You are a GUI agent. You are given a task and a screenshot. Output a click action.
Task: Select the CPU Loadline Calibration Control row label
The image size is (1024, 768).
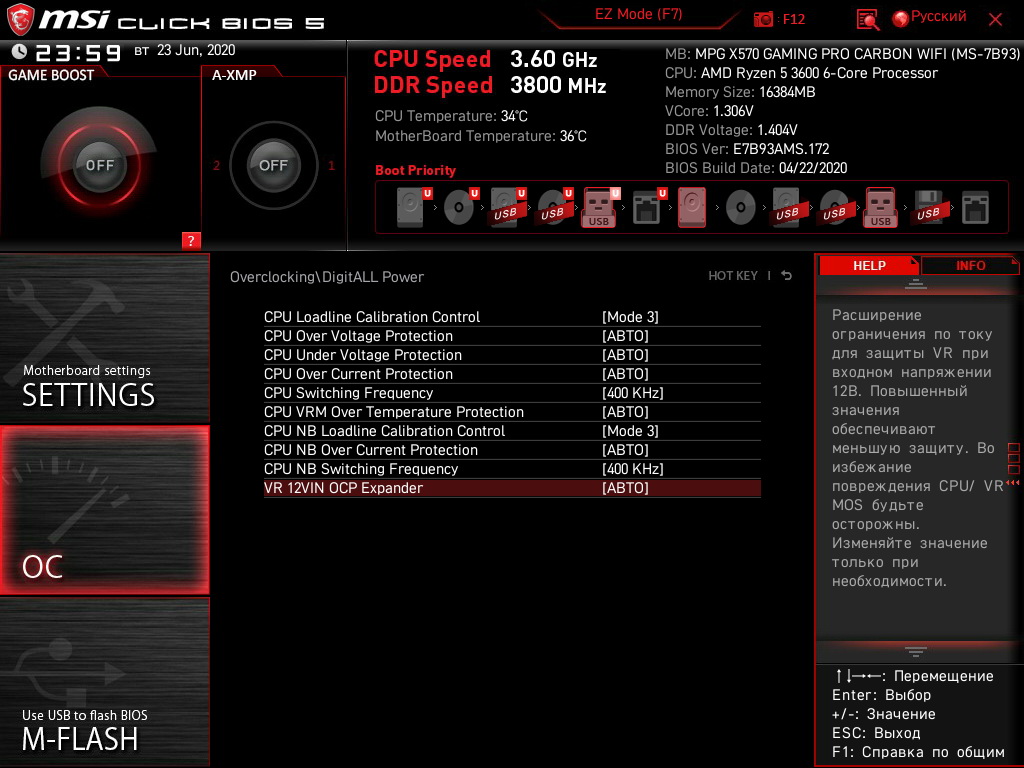click(x=372, y=317)
